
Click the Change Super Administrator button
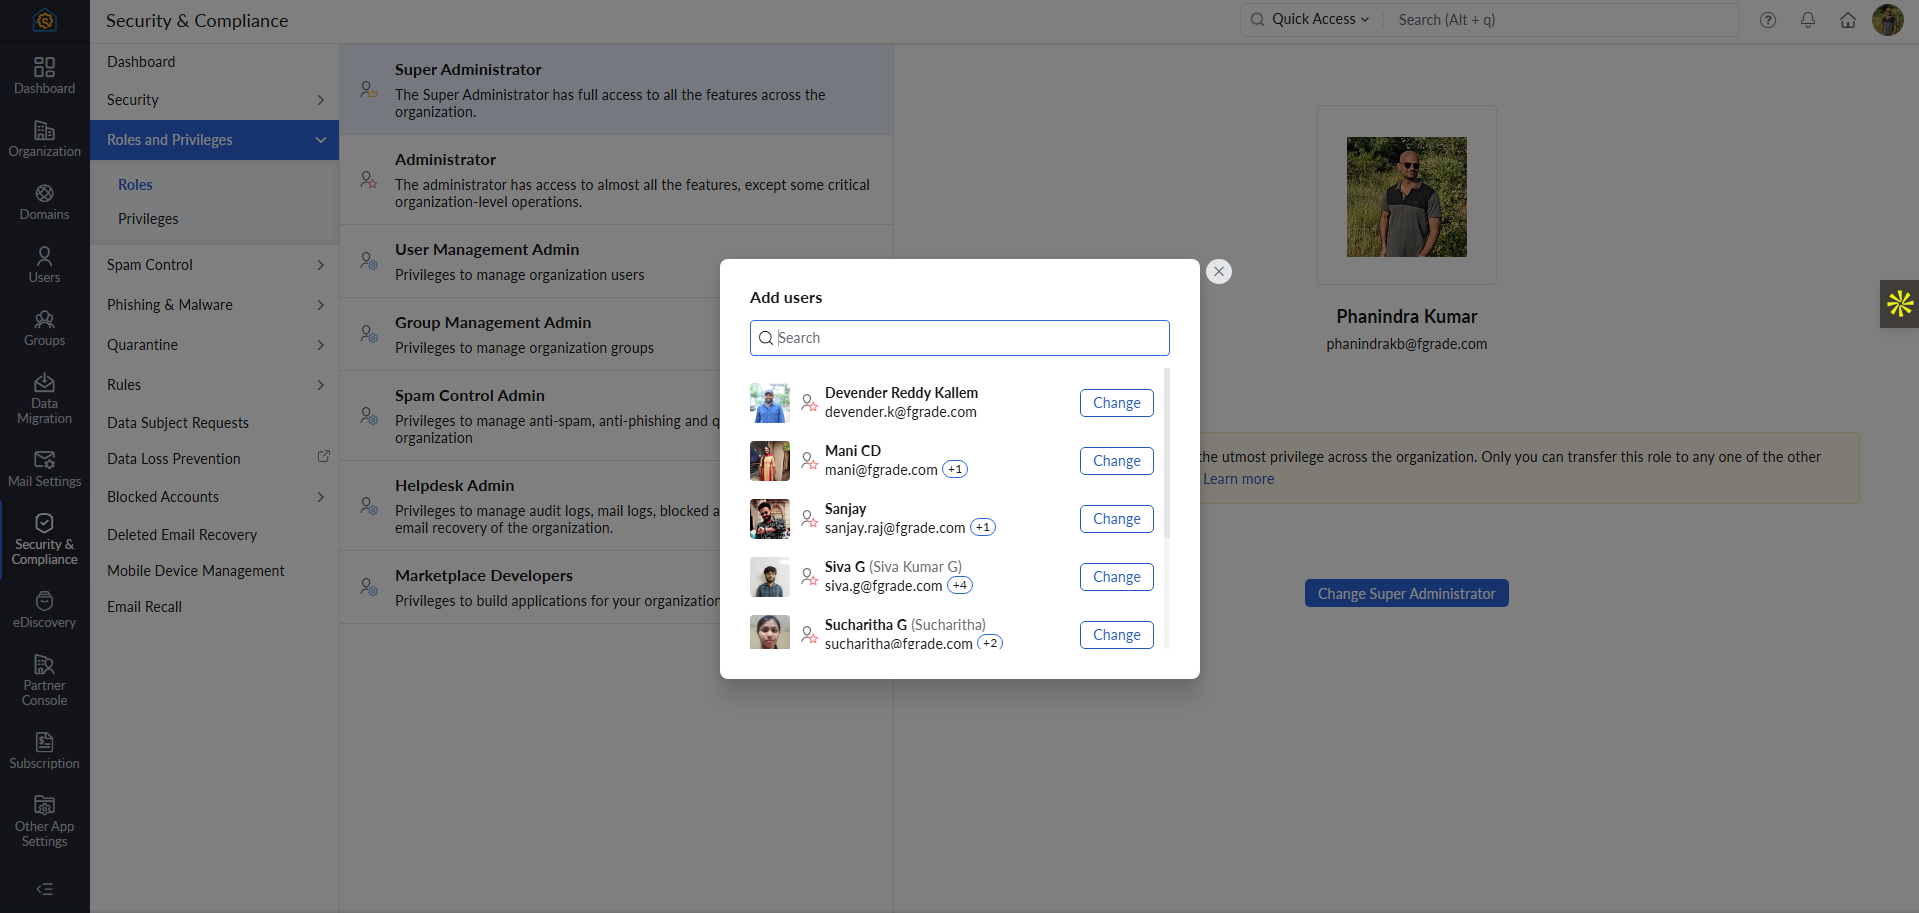click(x=1405, y=594)
